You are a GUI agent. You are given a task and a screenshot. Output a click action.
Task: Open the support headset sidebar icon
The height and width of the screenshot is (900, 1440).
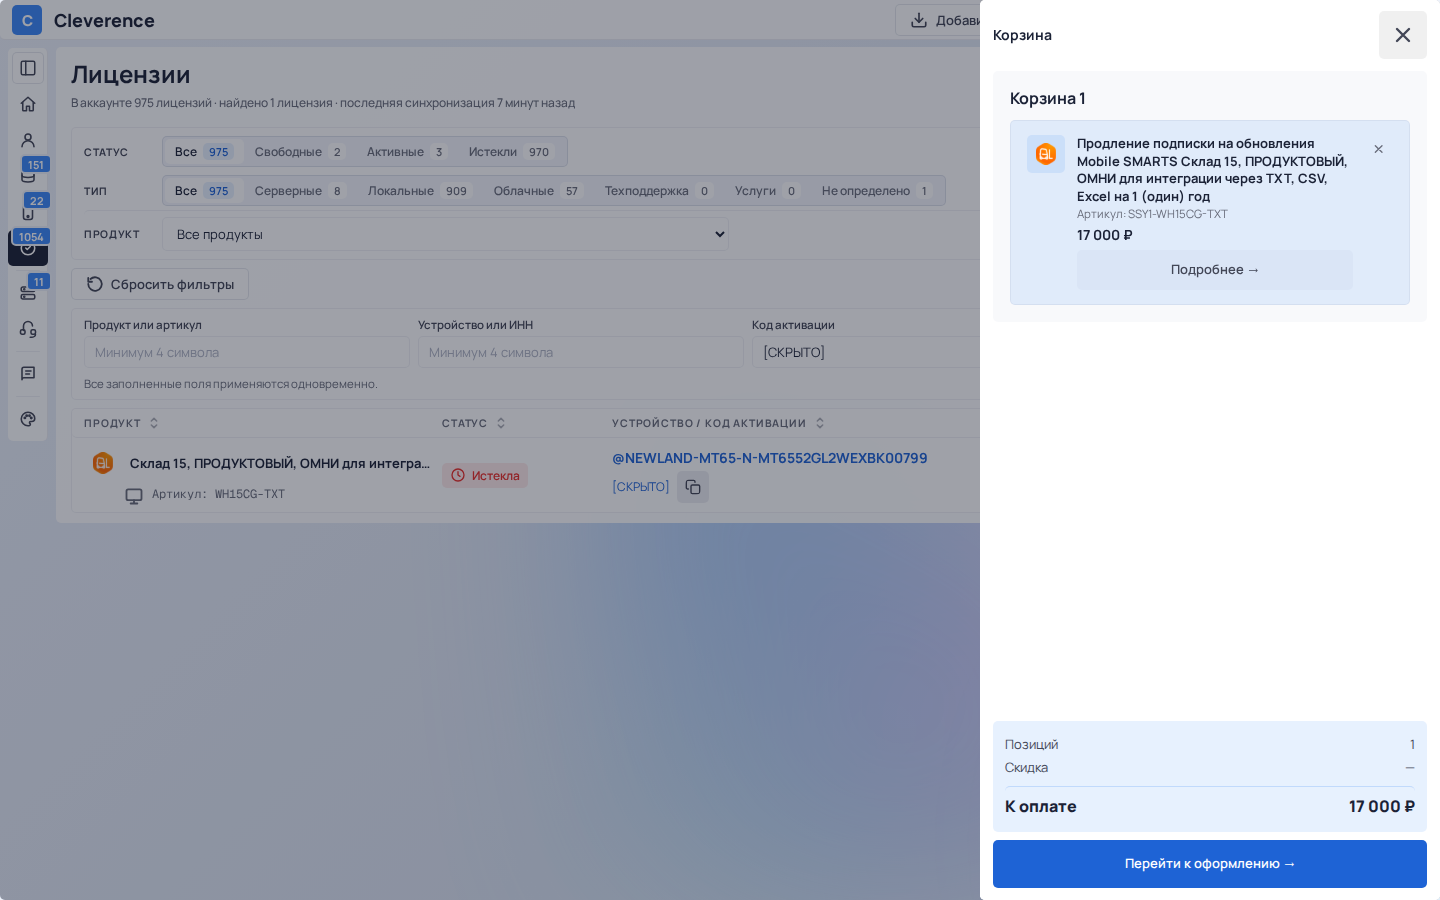coord(28,329)
